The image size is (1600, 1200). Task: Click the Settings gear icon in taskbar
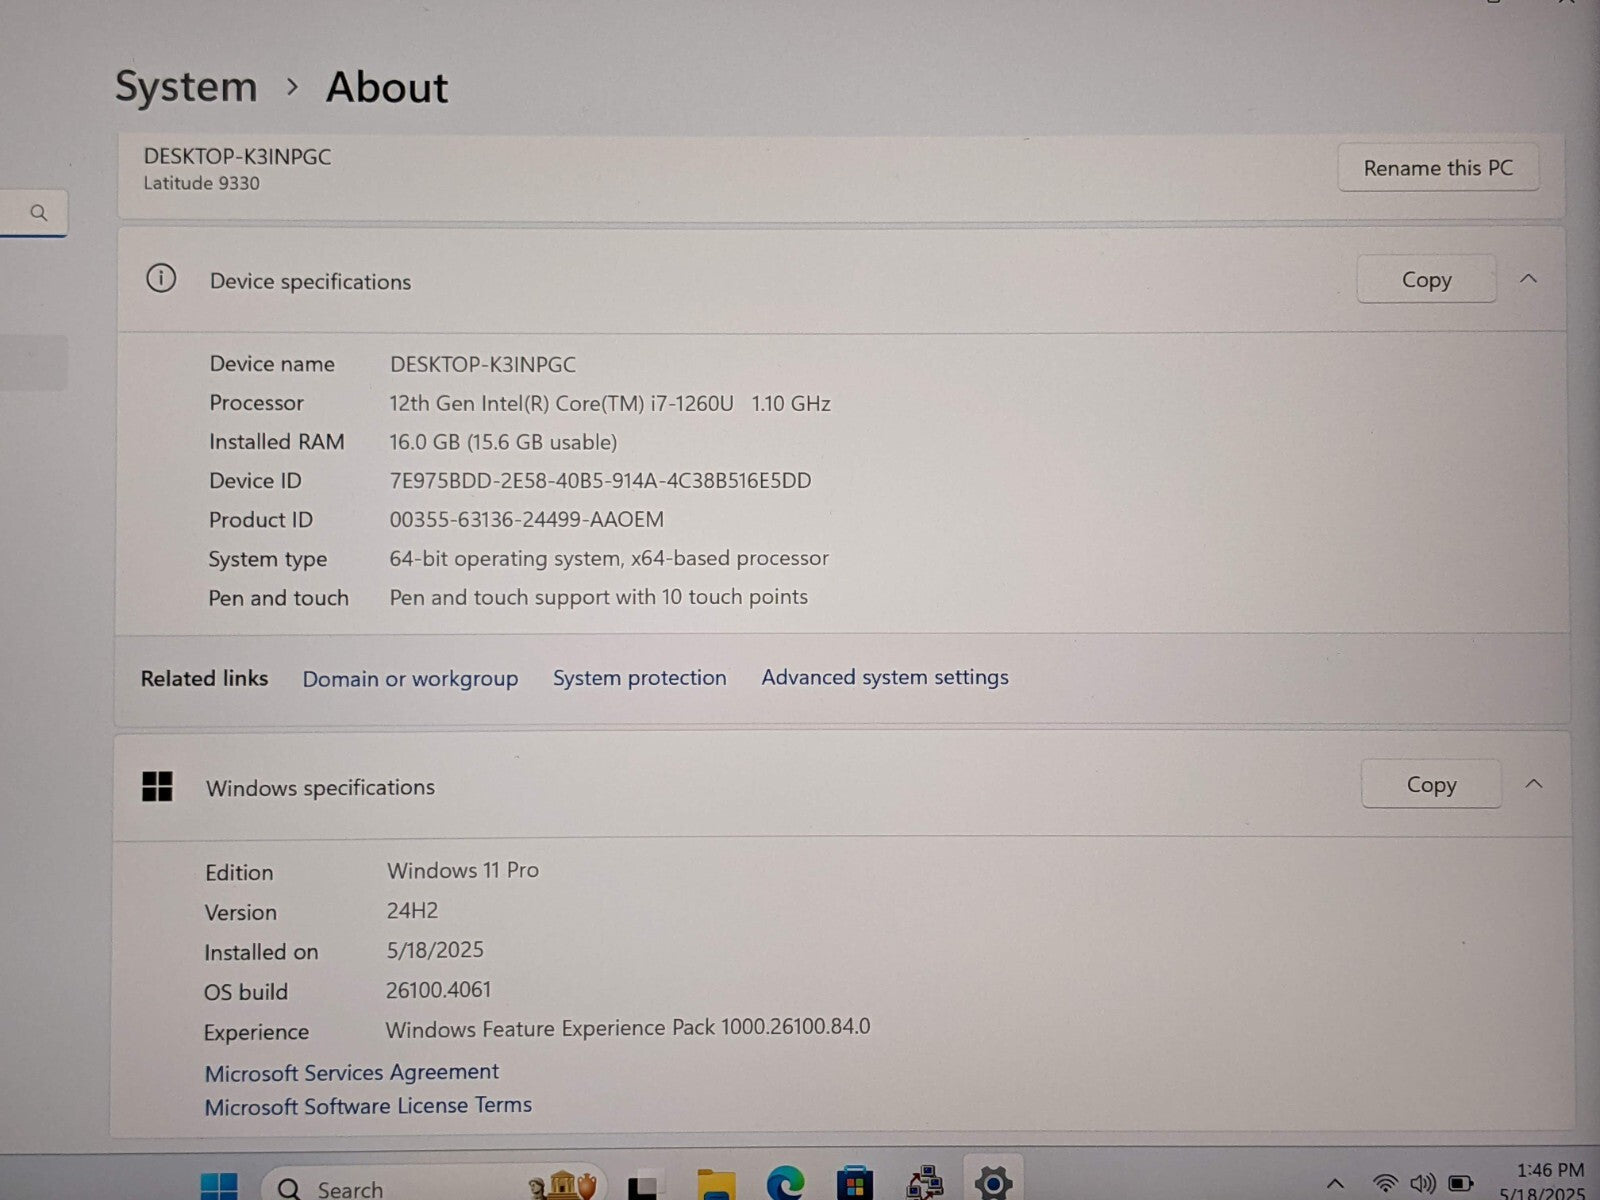pos(992,1183)
